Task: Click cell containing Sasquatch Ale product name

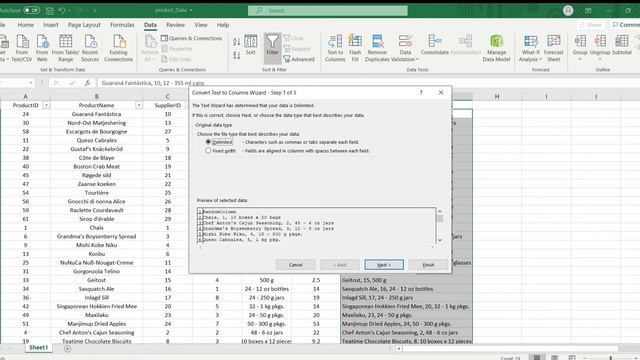Action: point(96,289)
